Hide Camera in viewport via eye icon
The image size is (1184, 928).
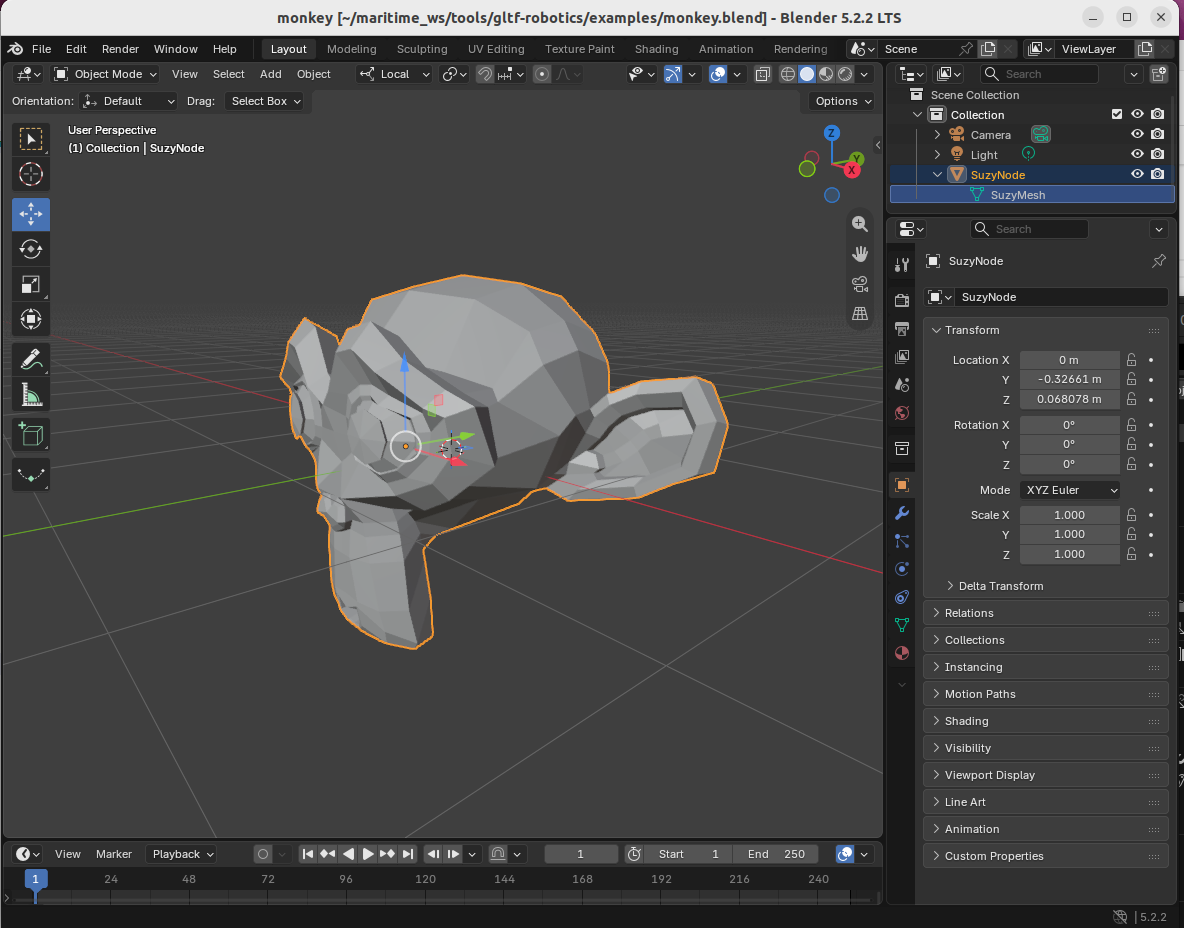[1137, 134]
